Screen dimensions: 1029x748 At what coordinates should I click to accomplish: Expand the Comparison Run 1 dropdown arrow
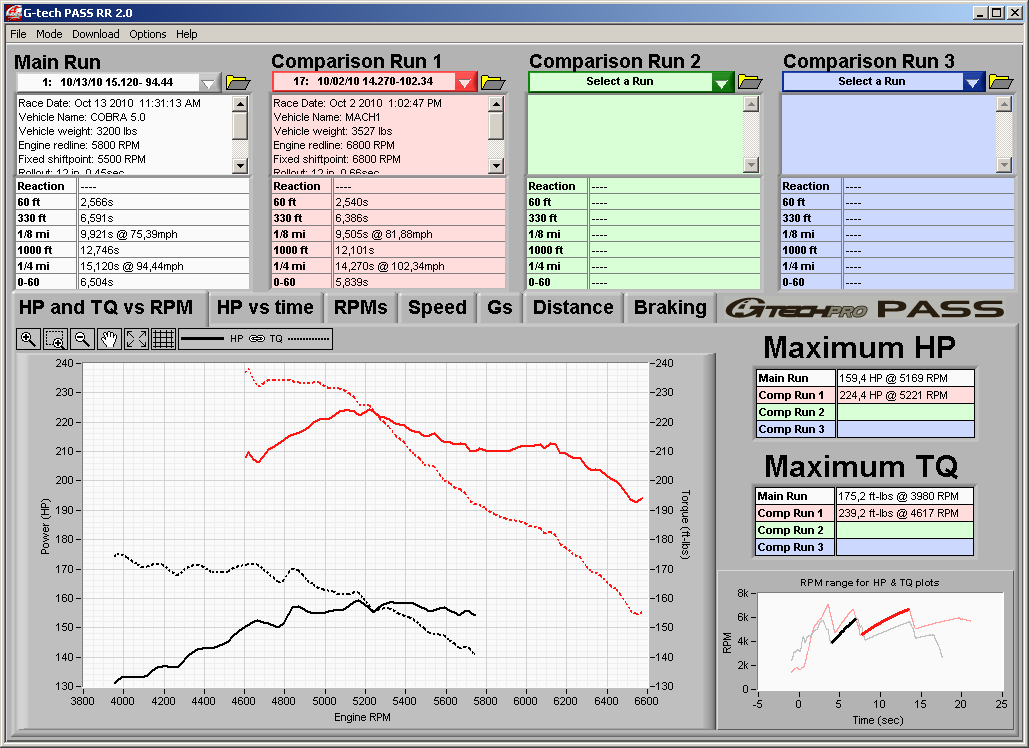[465, 82]
